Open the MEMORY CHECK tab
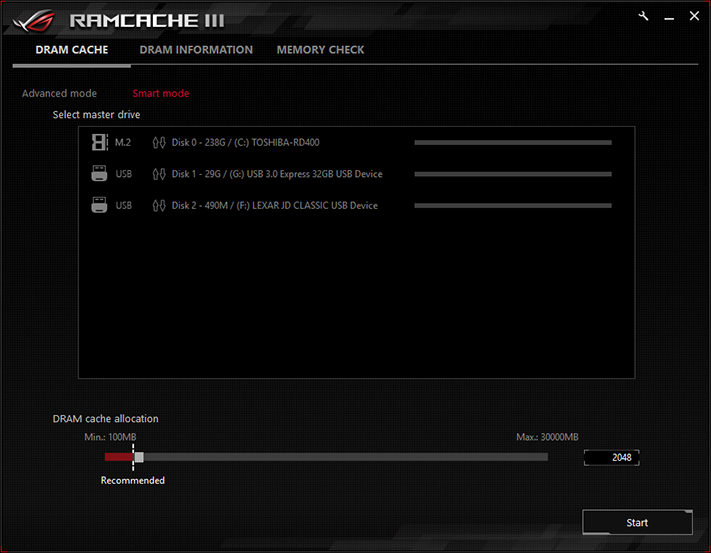Image resolution: width=711 pixels, height=553 pixels. pyautogui.click(x=320, y=50)
